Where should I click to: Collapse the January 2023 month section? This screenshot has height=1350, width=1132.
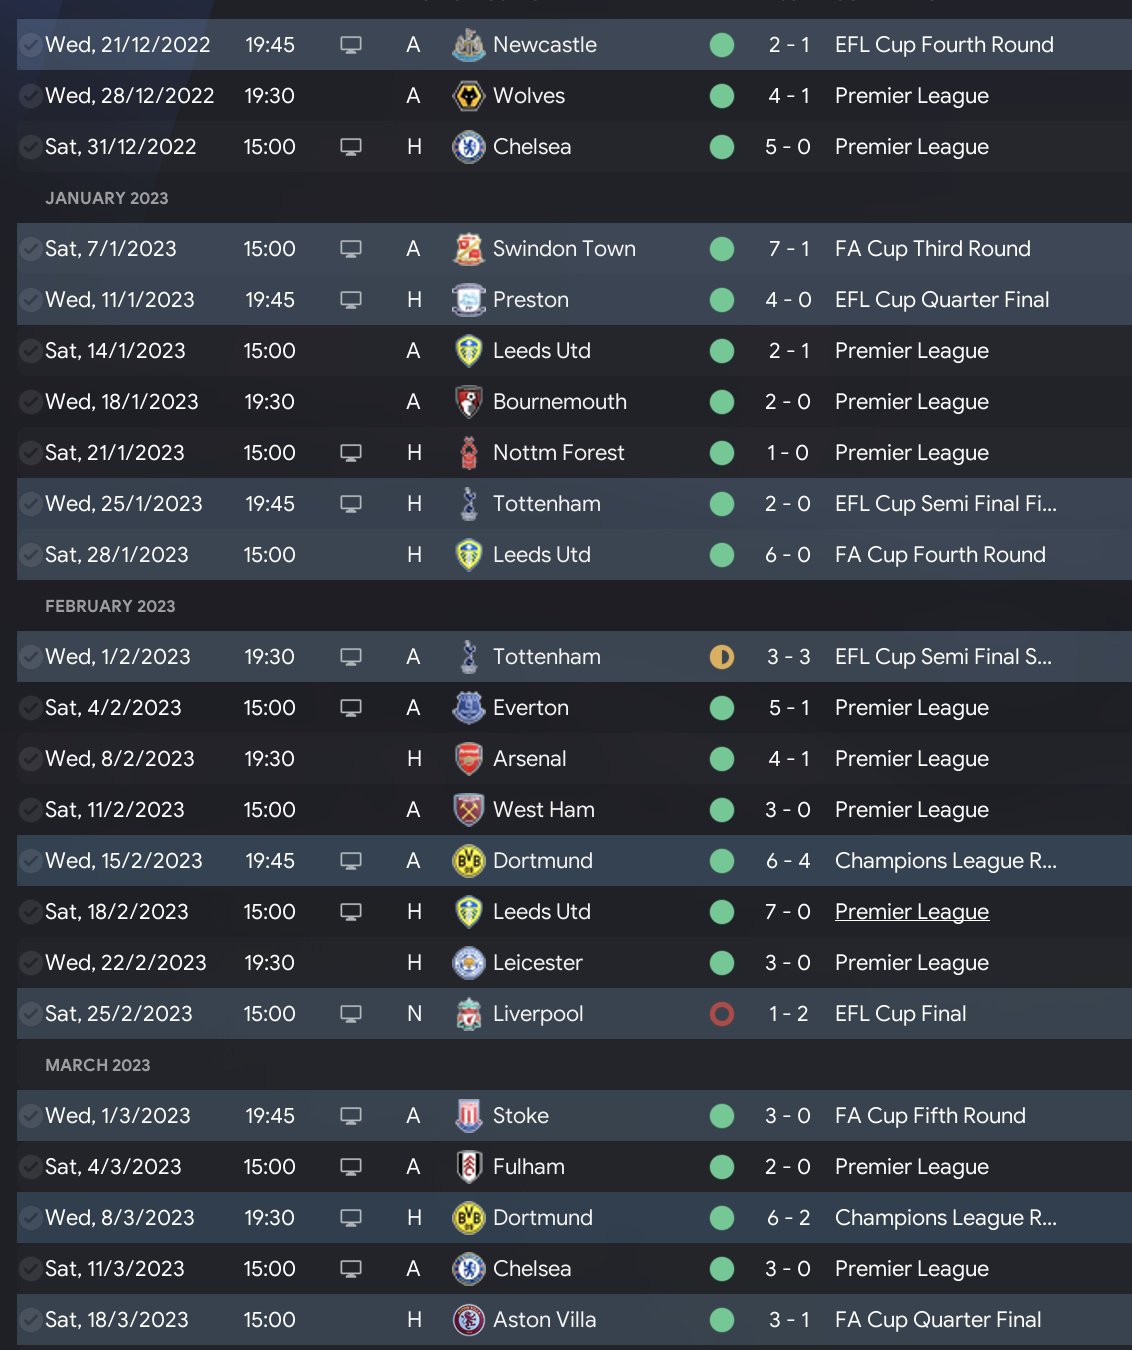click(107, 198)
